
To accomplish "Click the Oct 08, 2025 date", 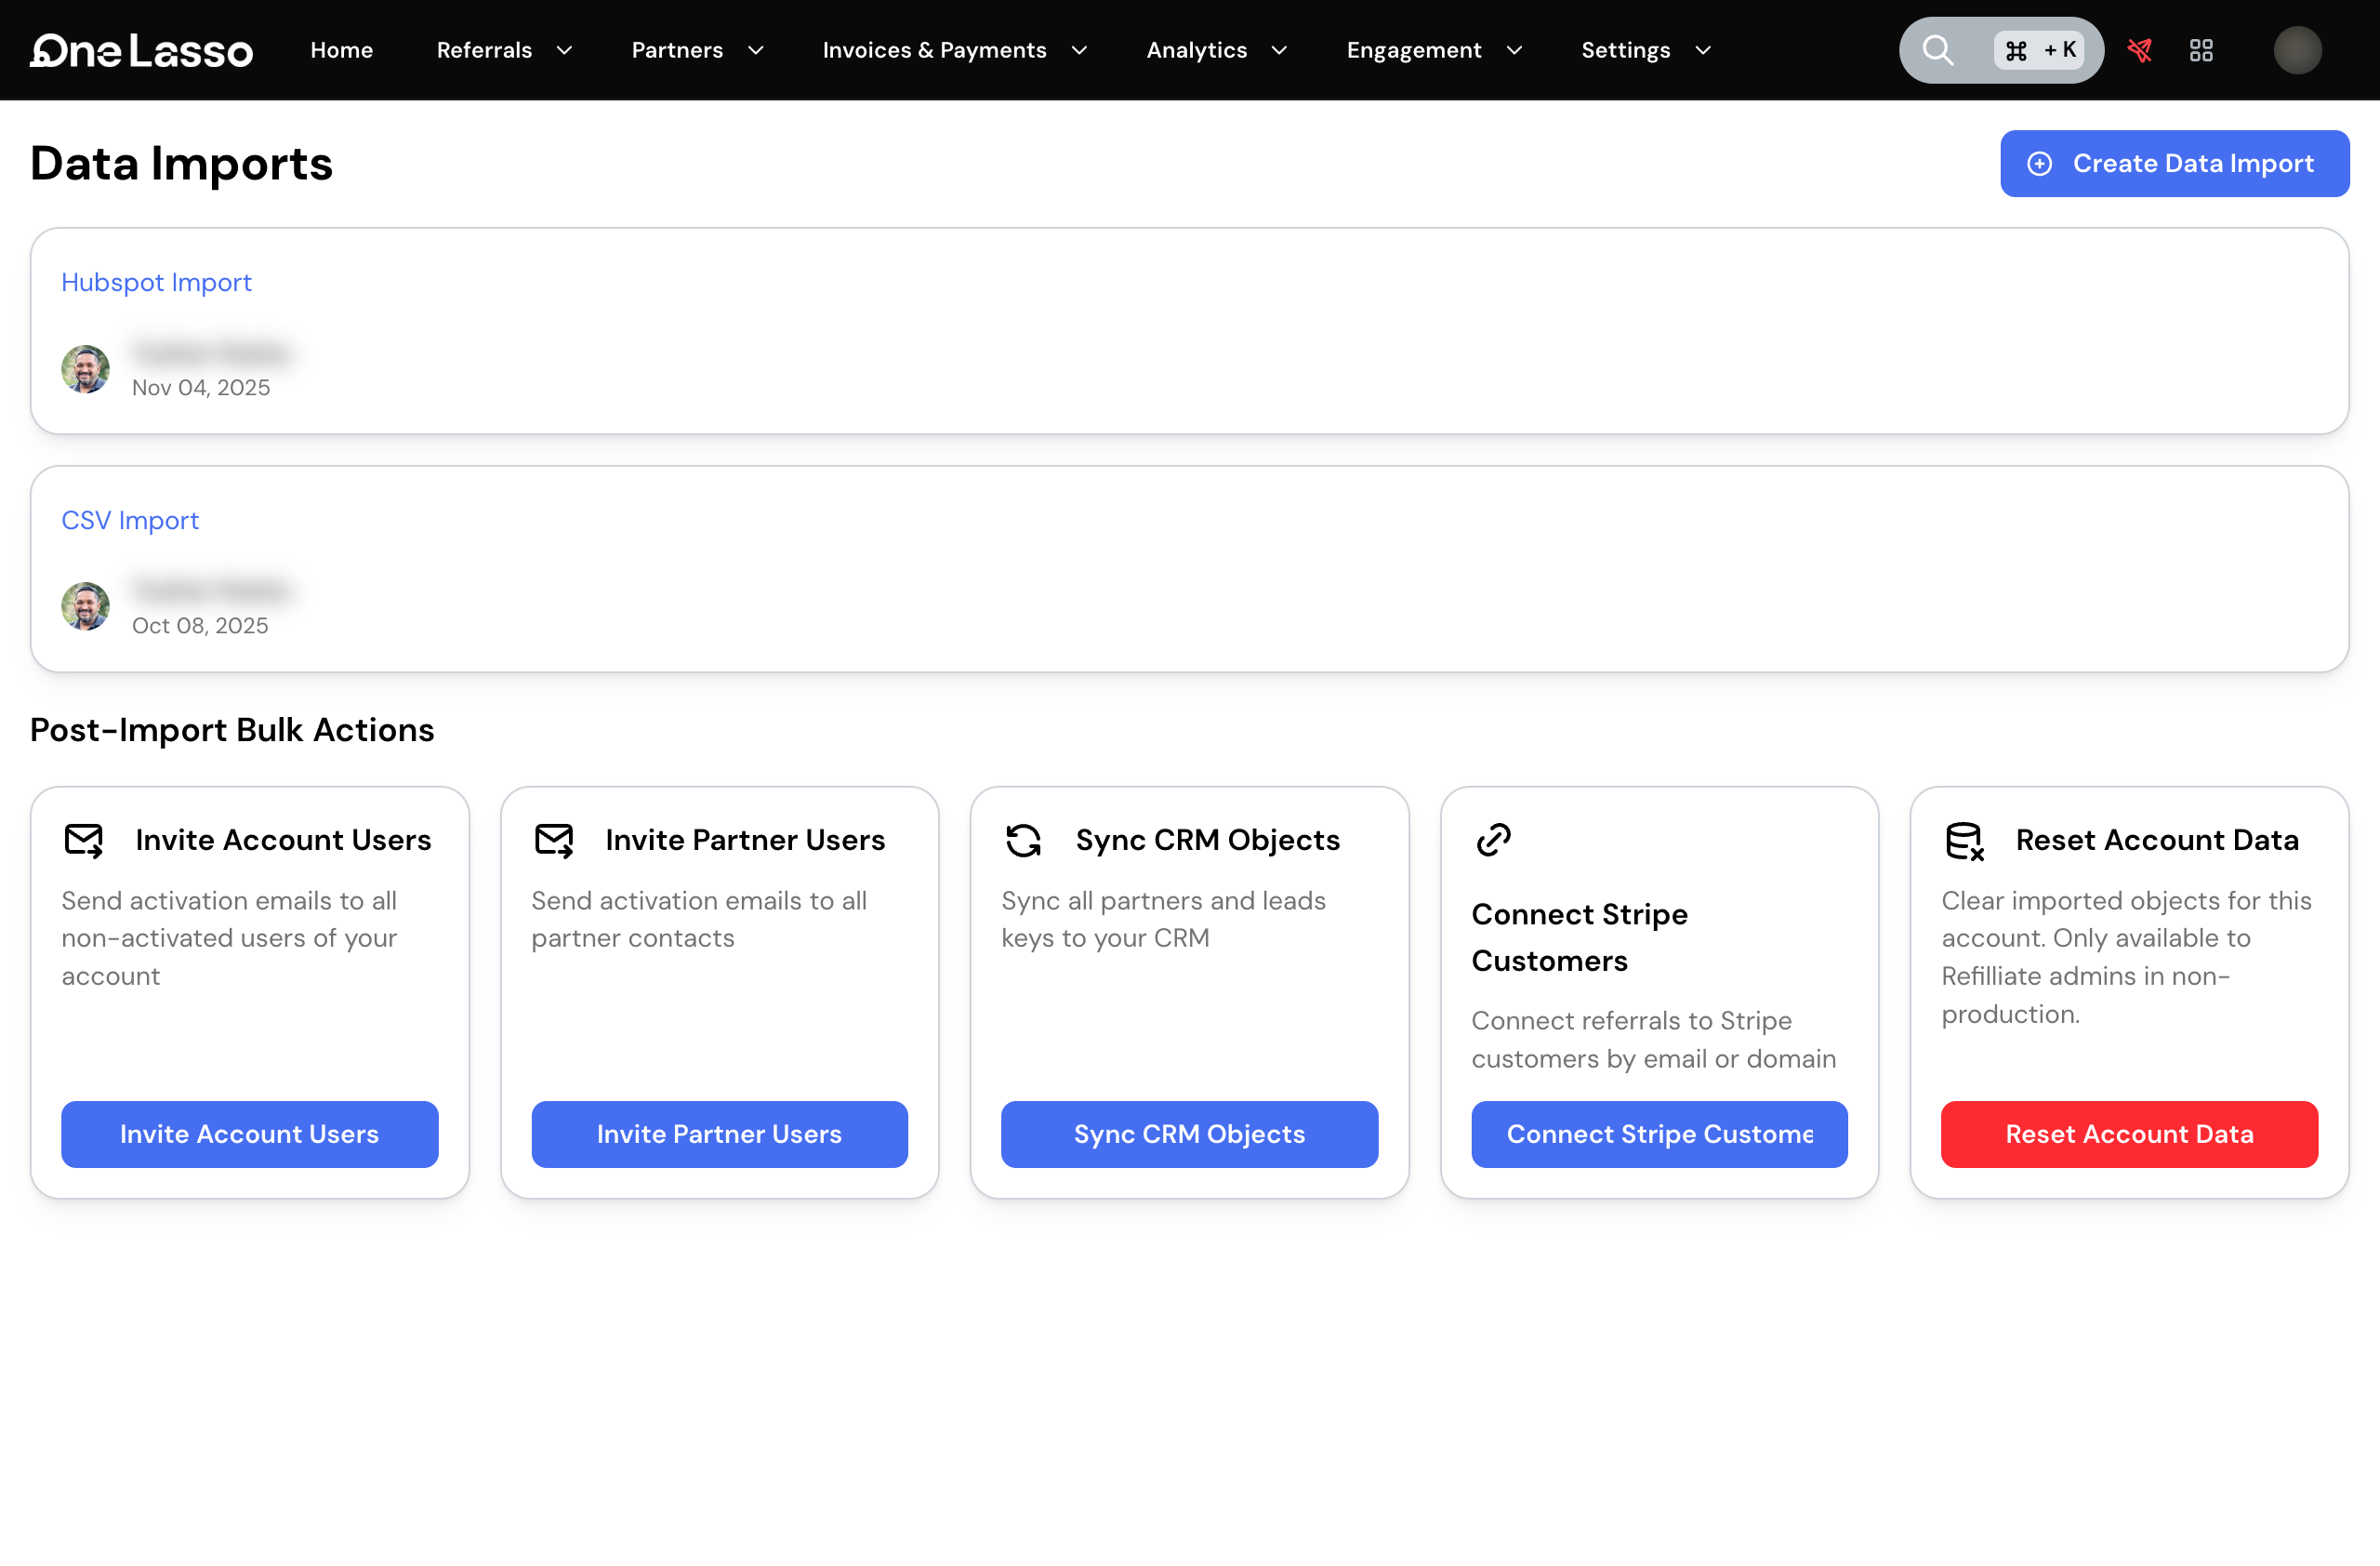I will (200, 626).
